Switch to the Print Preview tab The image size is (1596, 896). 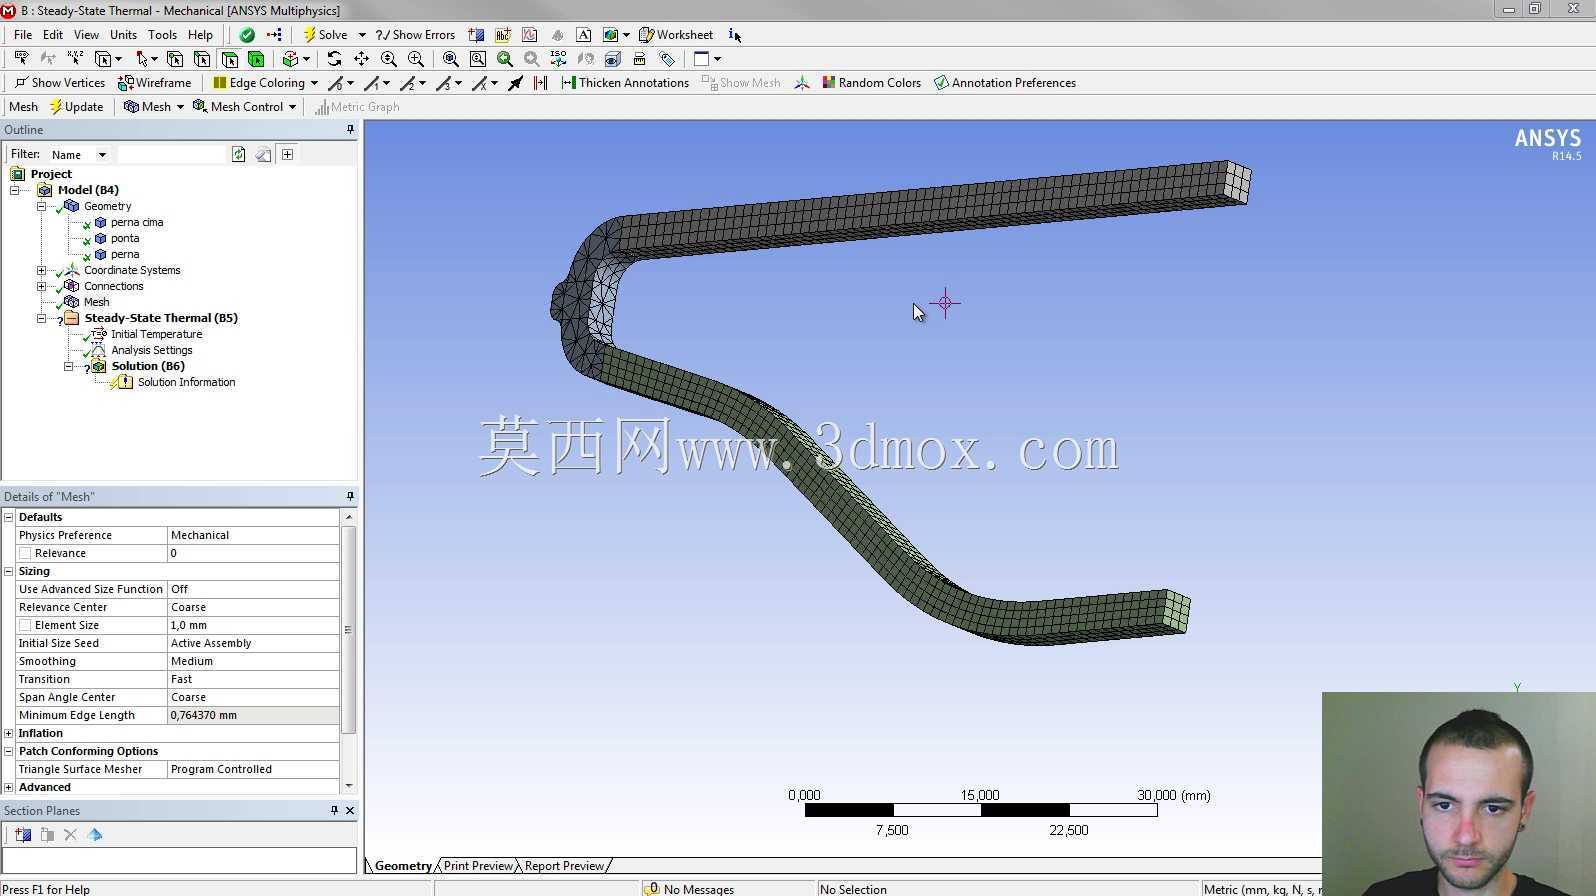point(478,866)
